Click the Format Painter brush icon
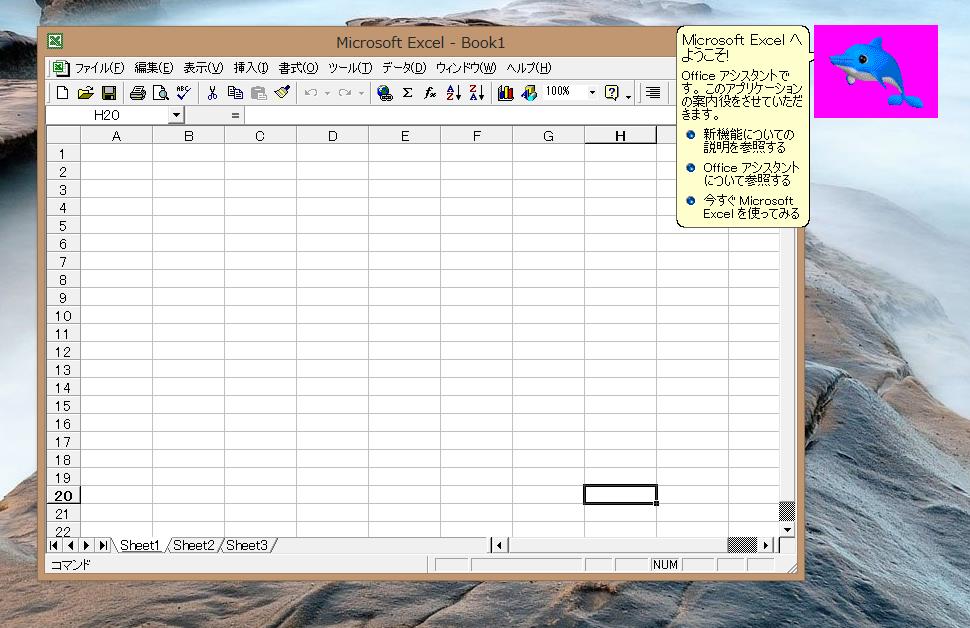970x628 pixels. (x=282, y=93)
